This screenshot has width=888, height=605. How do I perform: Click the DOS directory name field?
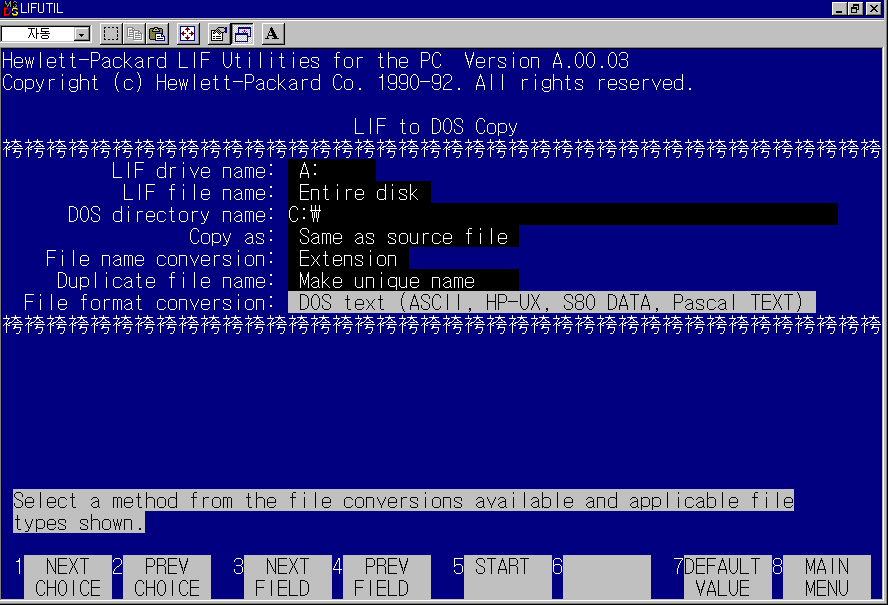coord(562,215)
